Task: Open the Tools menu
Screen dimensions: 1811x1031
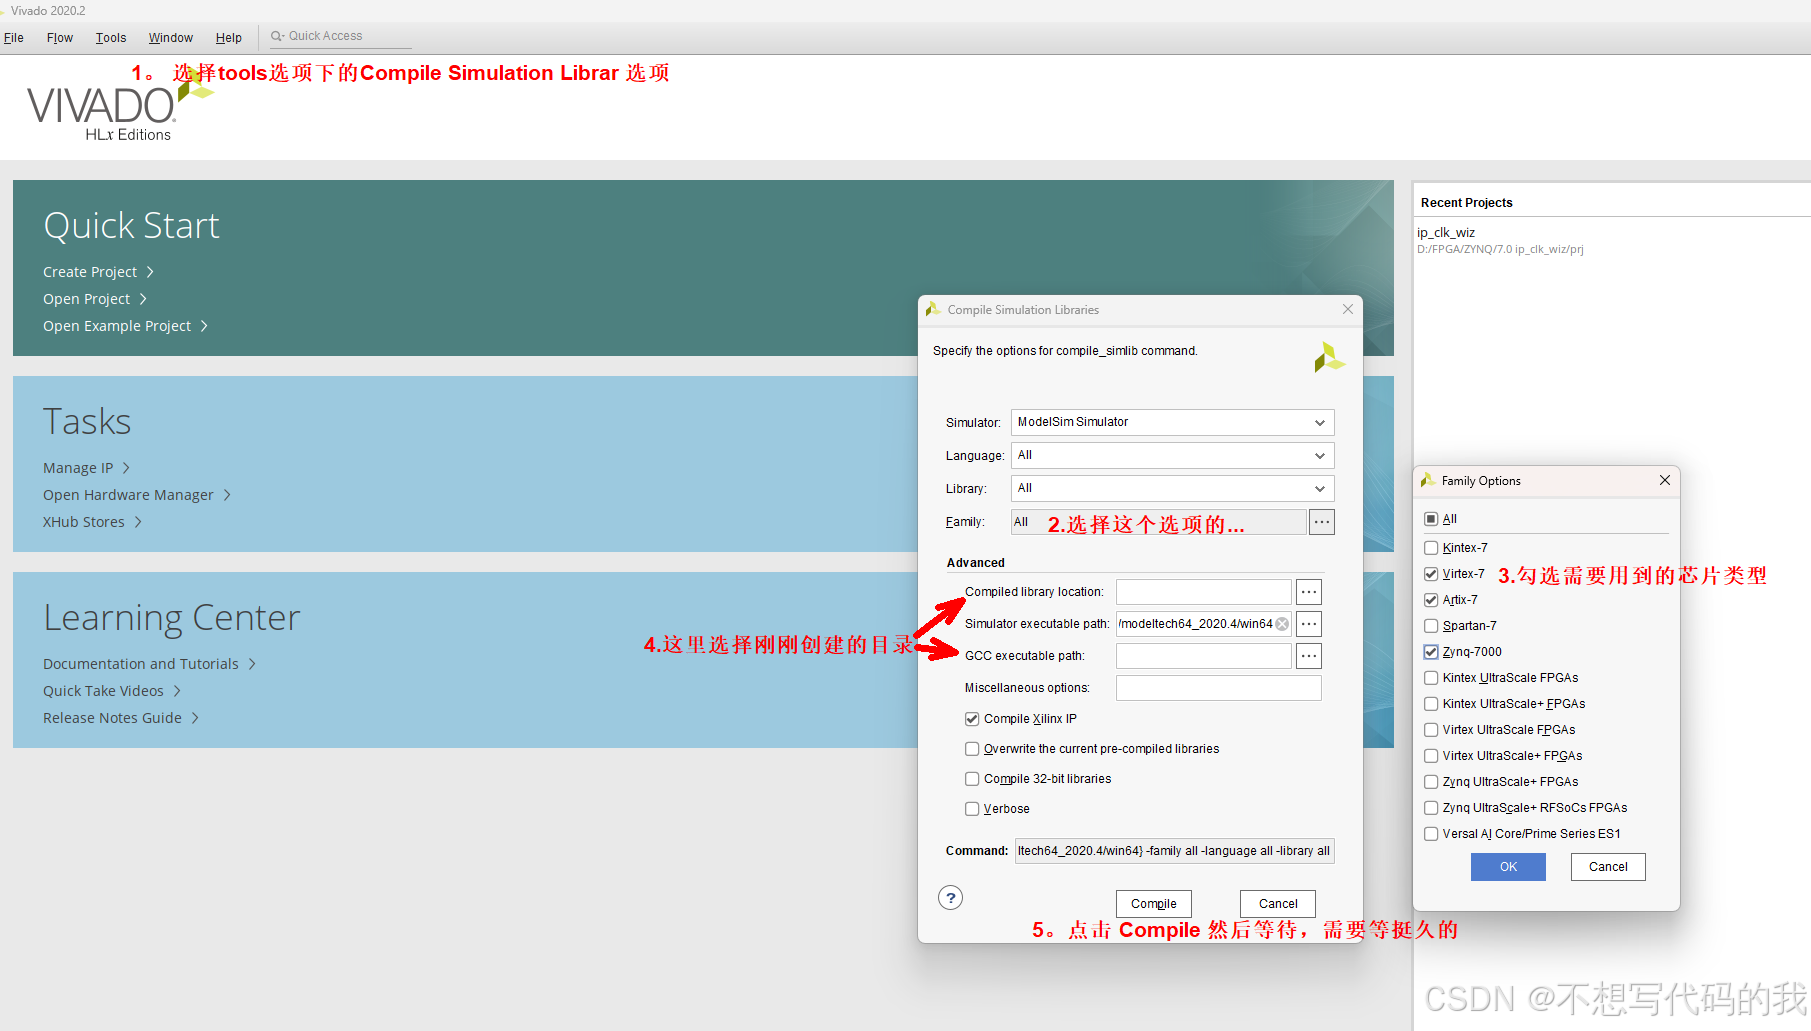Action: pos(111,38)
